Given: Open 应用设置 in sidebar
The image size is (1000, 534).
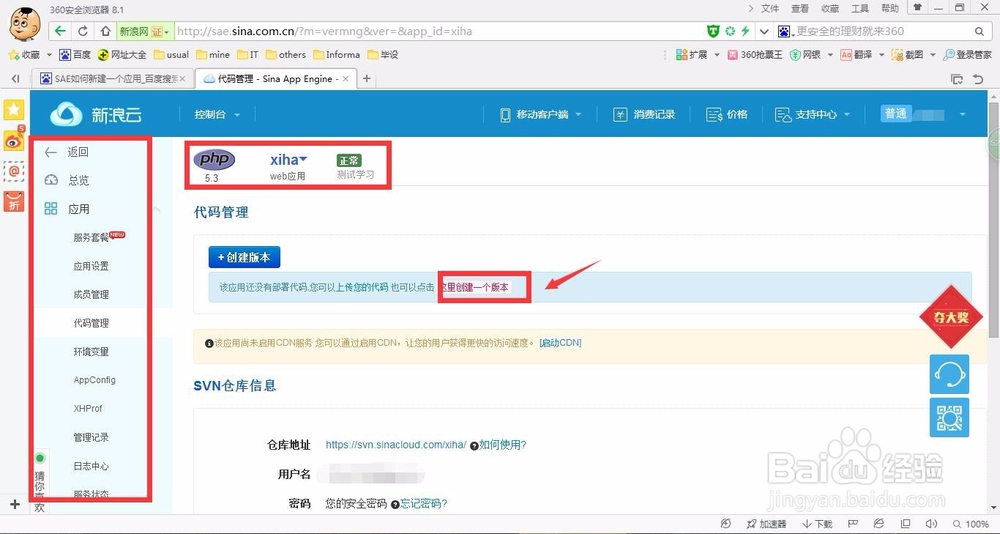Looking at the screenshot, I should coord(91,266).
